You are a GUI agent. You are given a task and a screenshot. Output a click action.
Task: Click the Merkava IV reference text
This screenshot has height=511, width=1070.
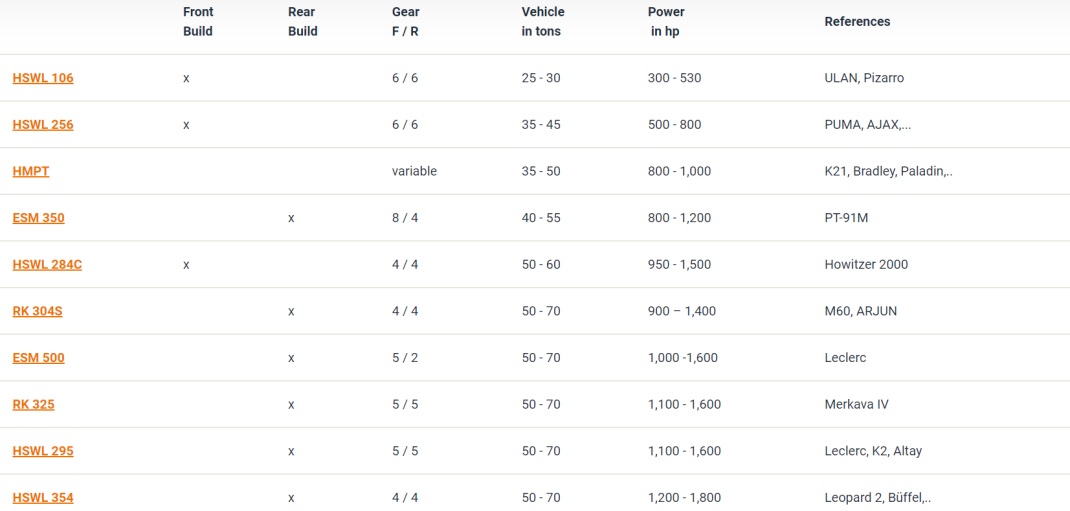coord(856,405)
